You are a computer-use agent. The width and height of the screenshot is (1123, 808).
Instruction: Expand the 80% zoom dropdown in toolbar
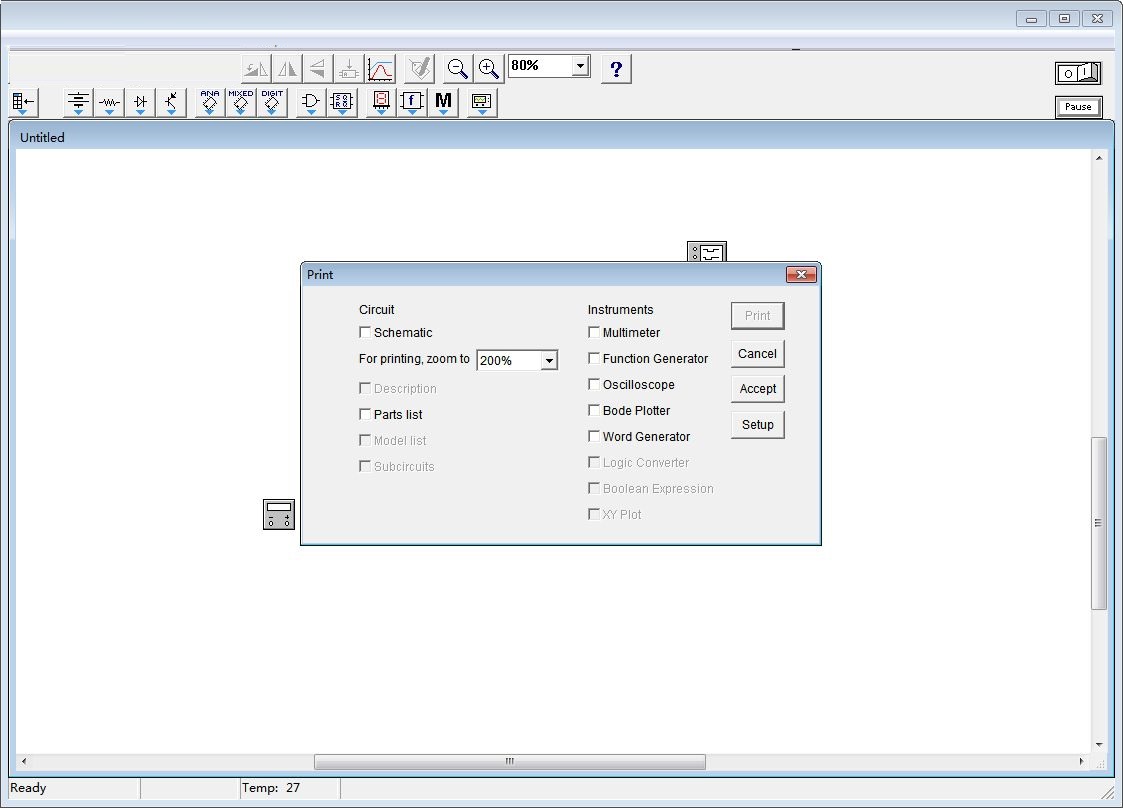(x=580, y=66)
